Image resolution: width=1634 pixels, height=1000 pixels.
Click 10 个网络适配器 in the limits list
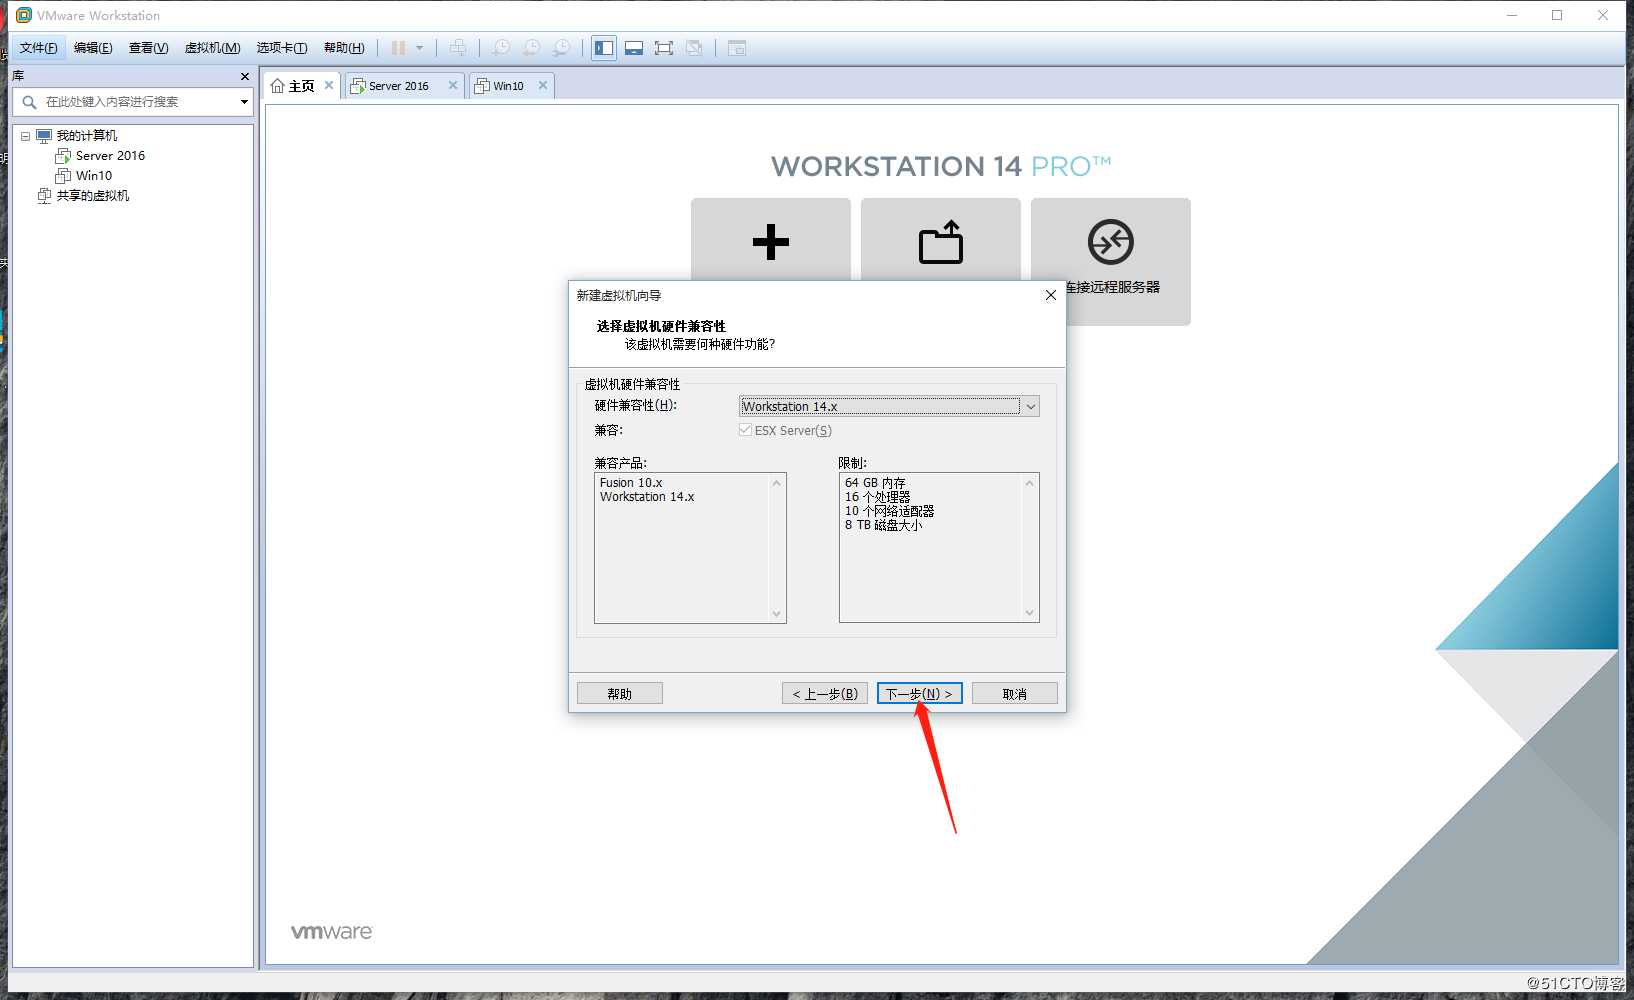pyautogui.click(x=889, y=511)
